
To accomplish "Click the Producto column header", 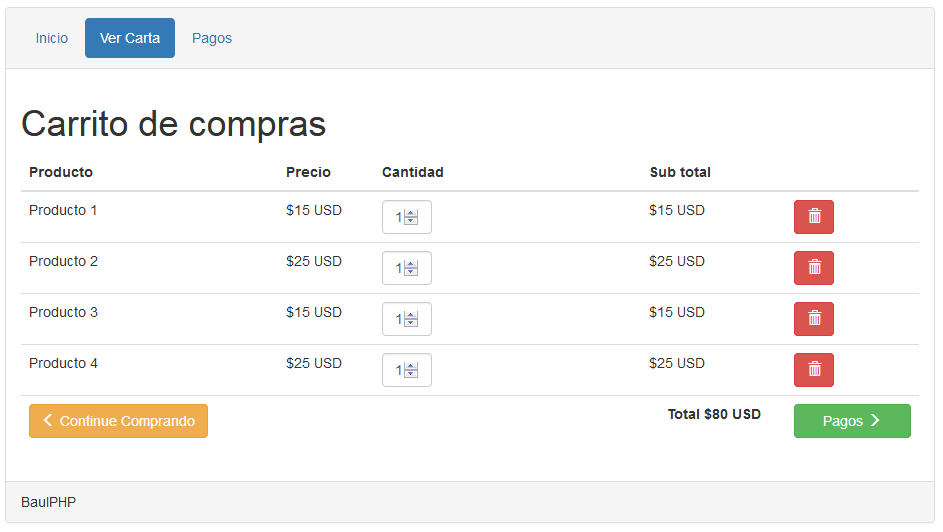I will click(61, 172).
